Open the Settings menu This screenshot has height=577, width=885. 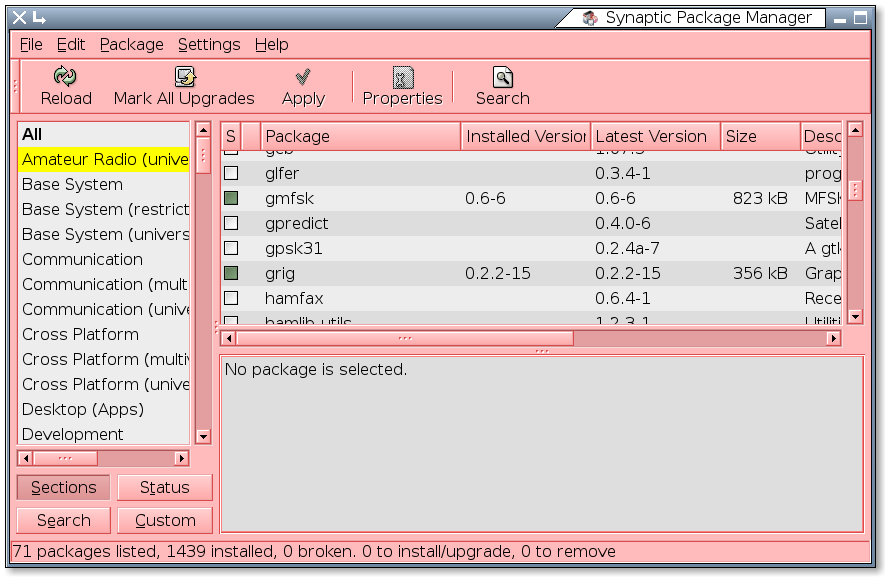[x=209, y=45]
